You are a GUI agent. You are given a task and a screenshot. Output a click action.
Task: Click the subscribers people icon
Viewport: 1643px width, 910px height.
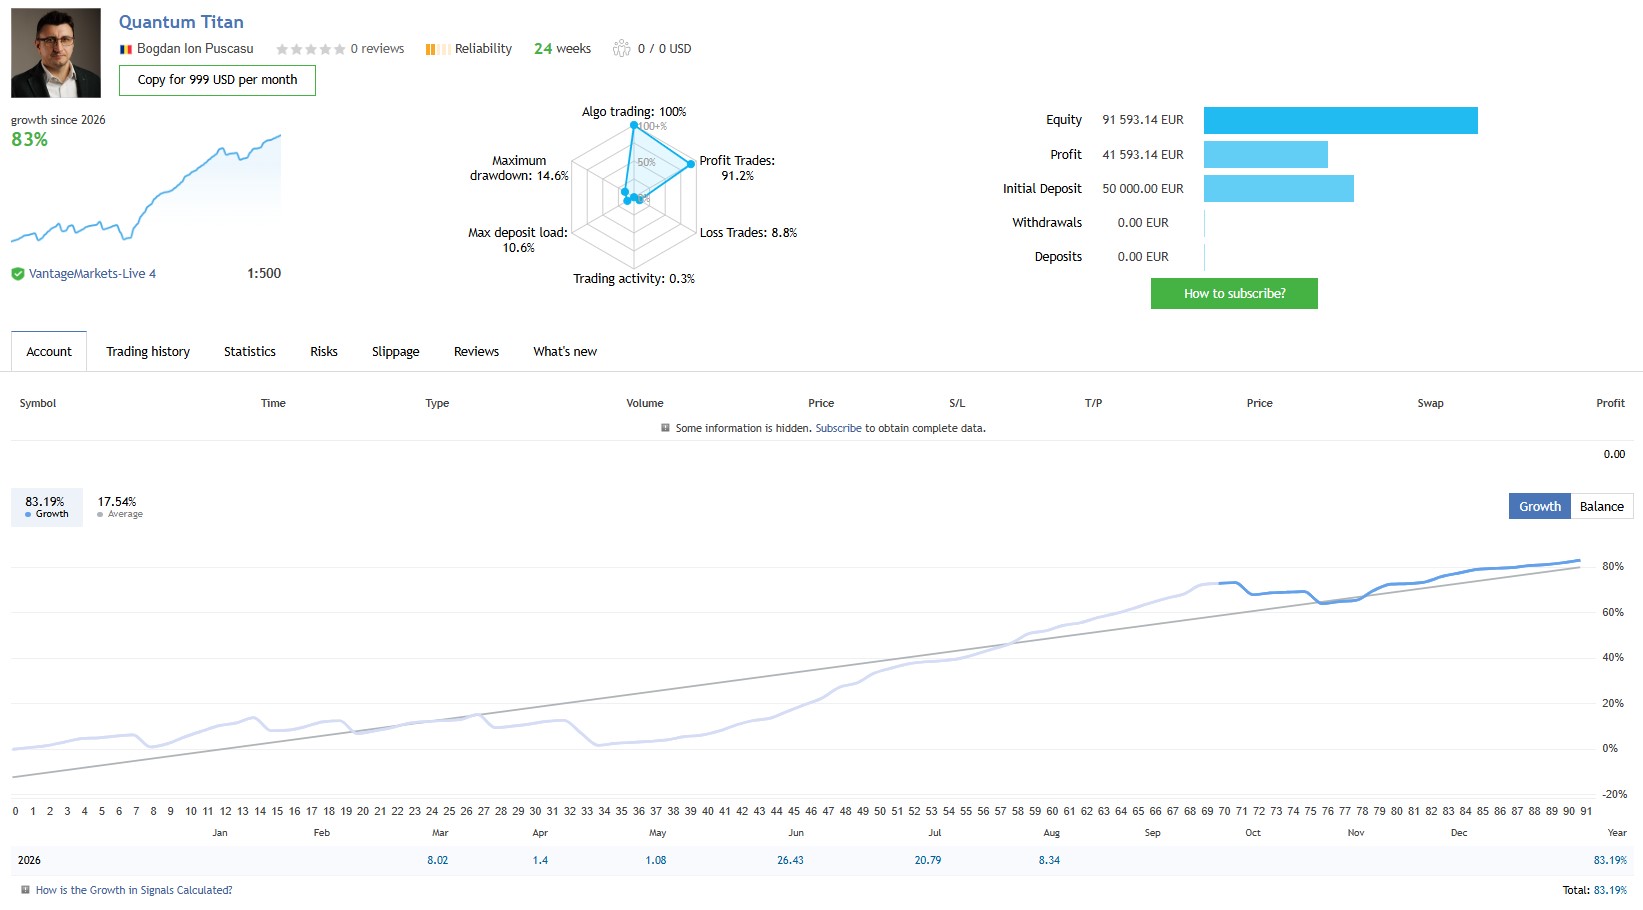coord(621,48)
